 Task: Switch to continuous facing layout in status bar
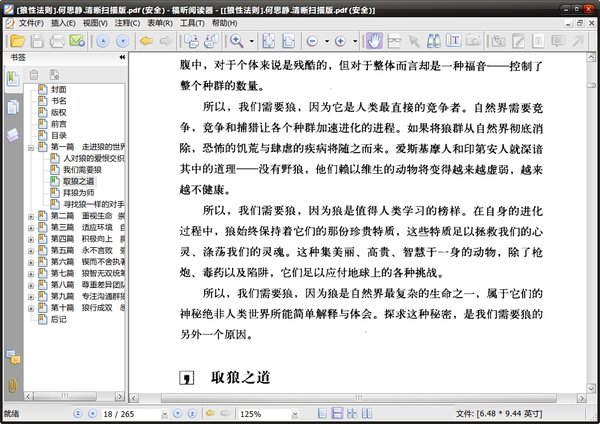point(352,413)
